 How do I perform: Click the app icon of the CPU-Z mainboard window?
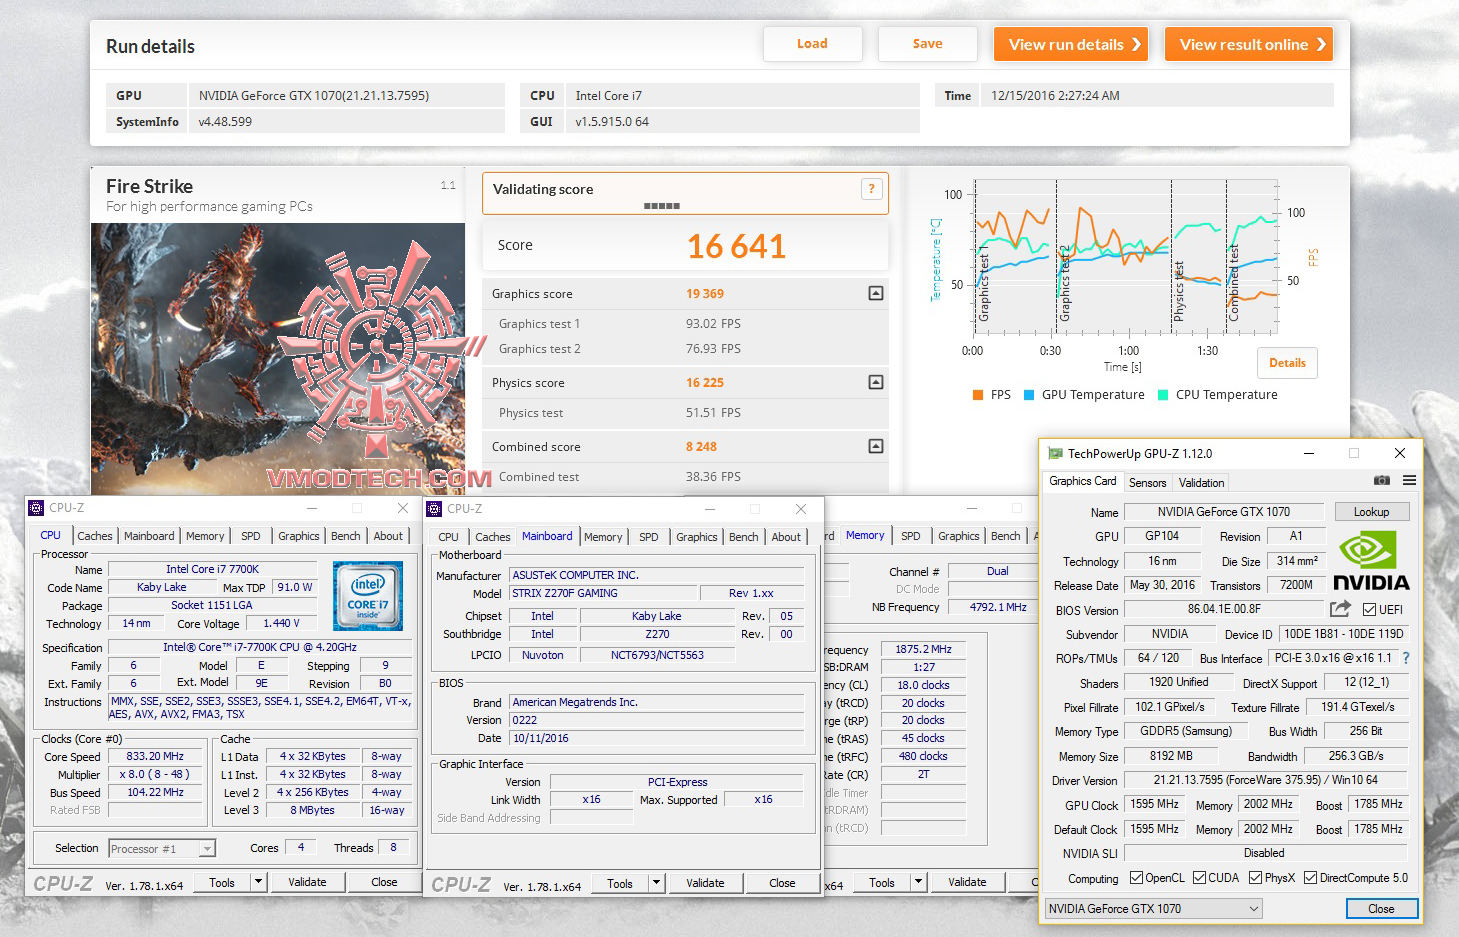coord(434,508)
